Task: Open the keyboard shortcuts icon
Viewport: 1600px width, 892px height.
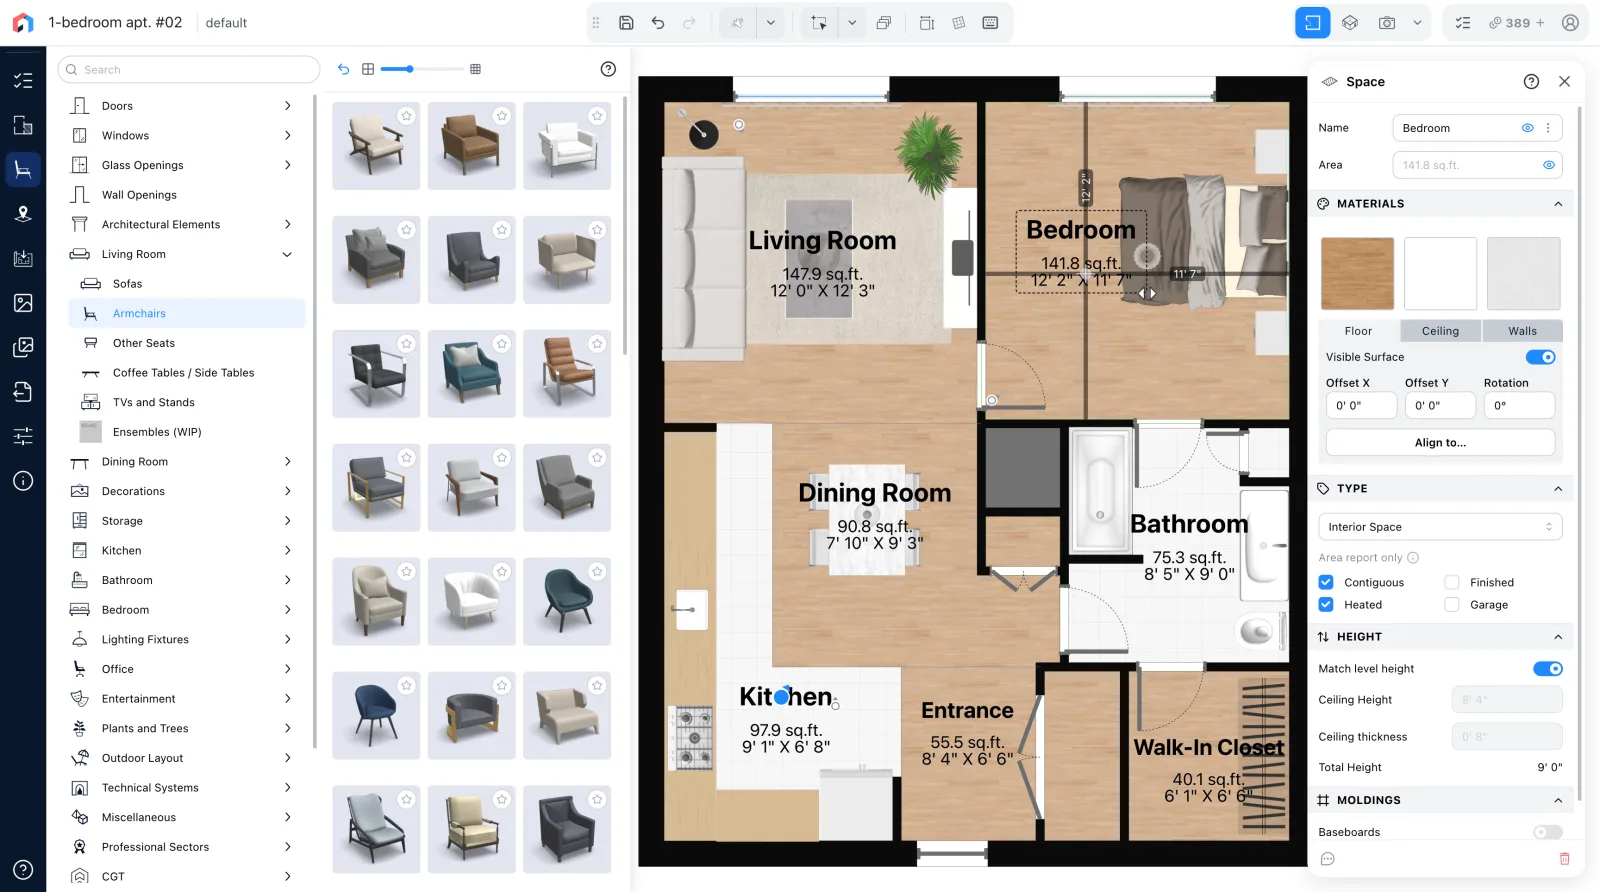Action: pos(990,23)
